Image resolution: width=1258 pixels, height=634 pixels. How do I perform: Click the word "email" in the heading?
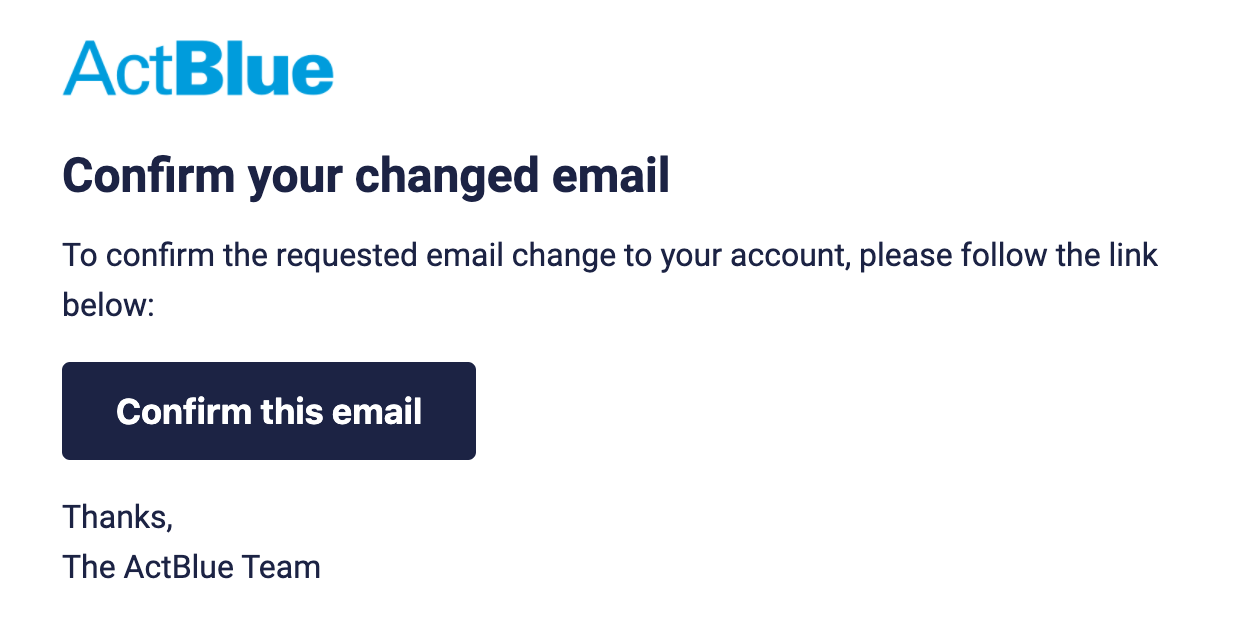coord(615,177)
